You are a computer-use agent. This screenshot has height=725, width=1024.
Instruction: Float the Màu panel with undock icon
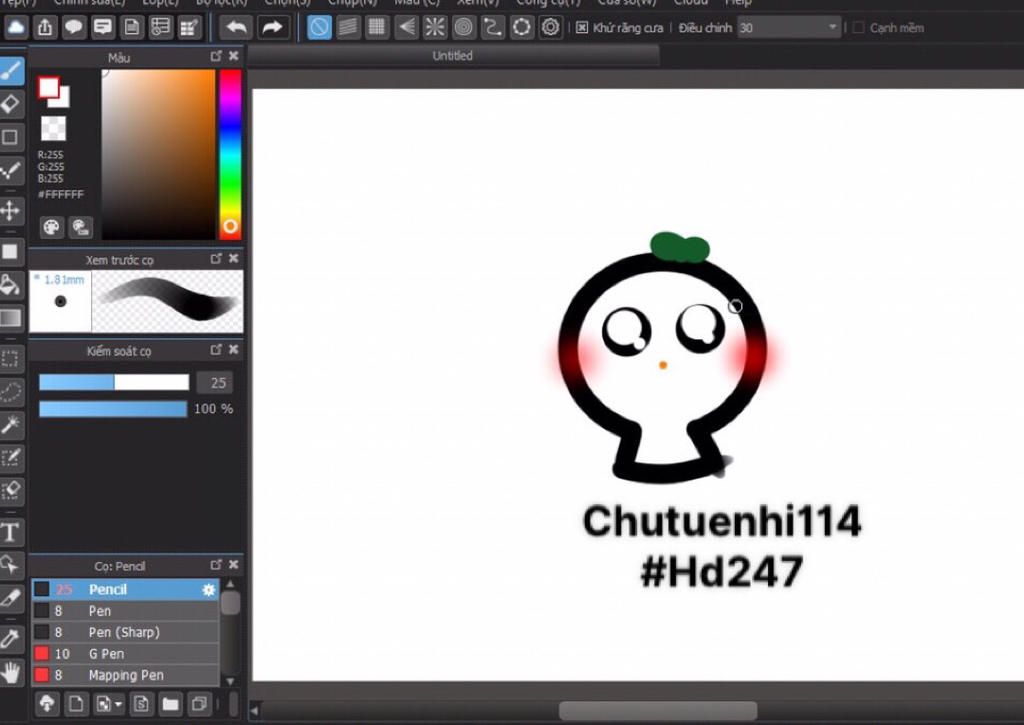216,56
